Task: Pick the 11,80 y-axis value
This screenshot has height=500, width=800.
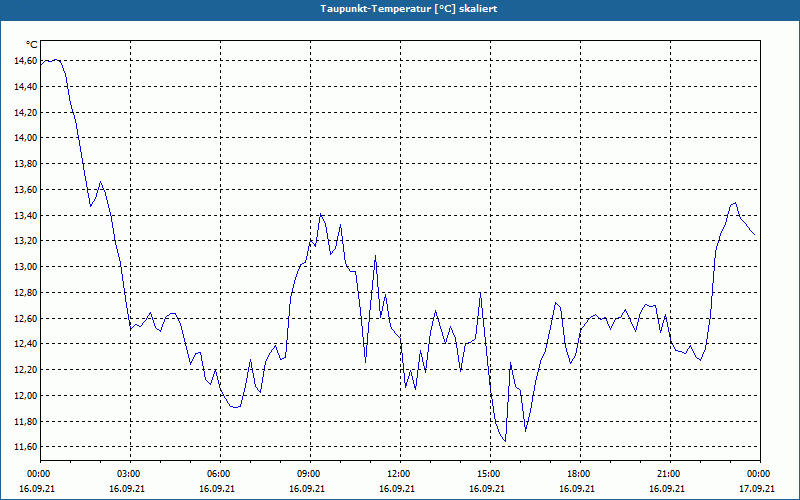Action: (x=26, y=421)
